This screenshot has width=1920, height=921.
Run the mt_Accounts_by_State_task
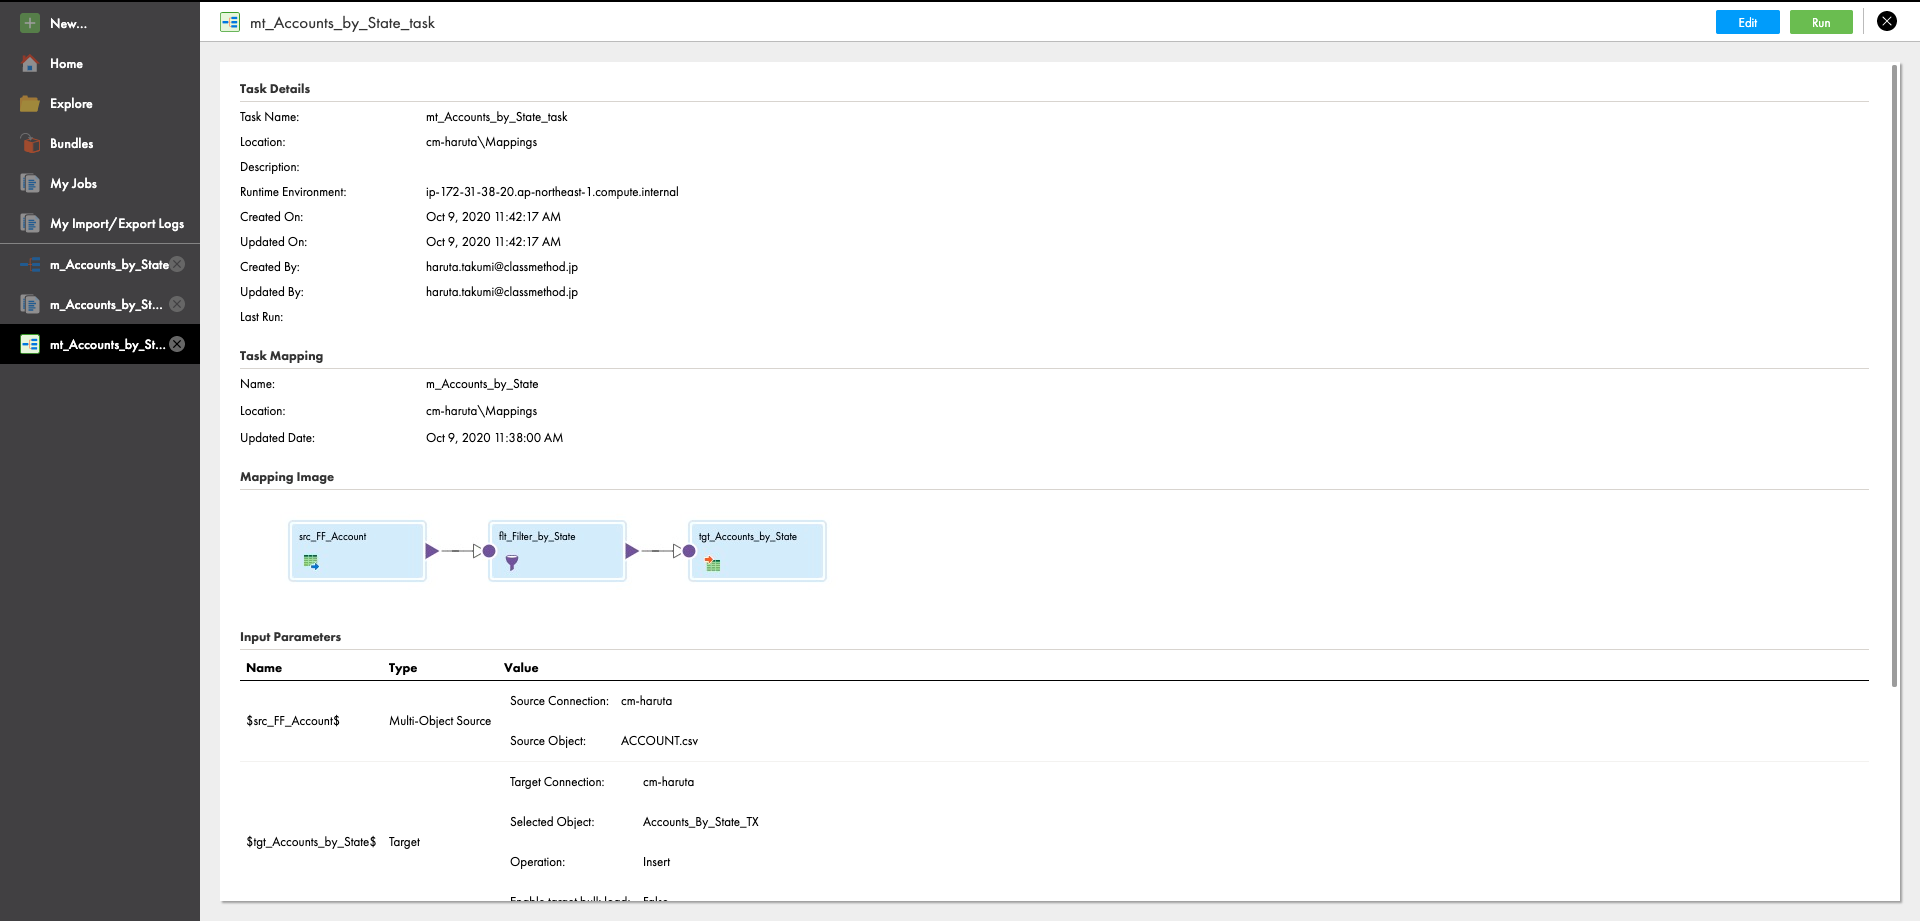point(1821,21)
